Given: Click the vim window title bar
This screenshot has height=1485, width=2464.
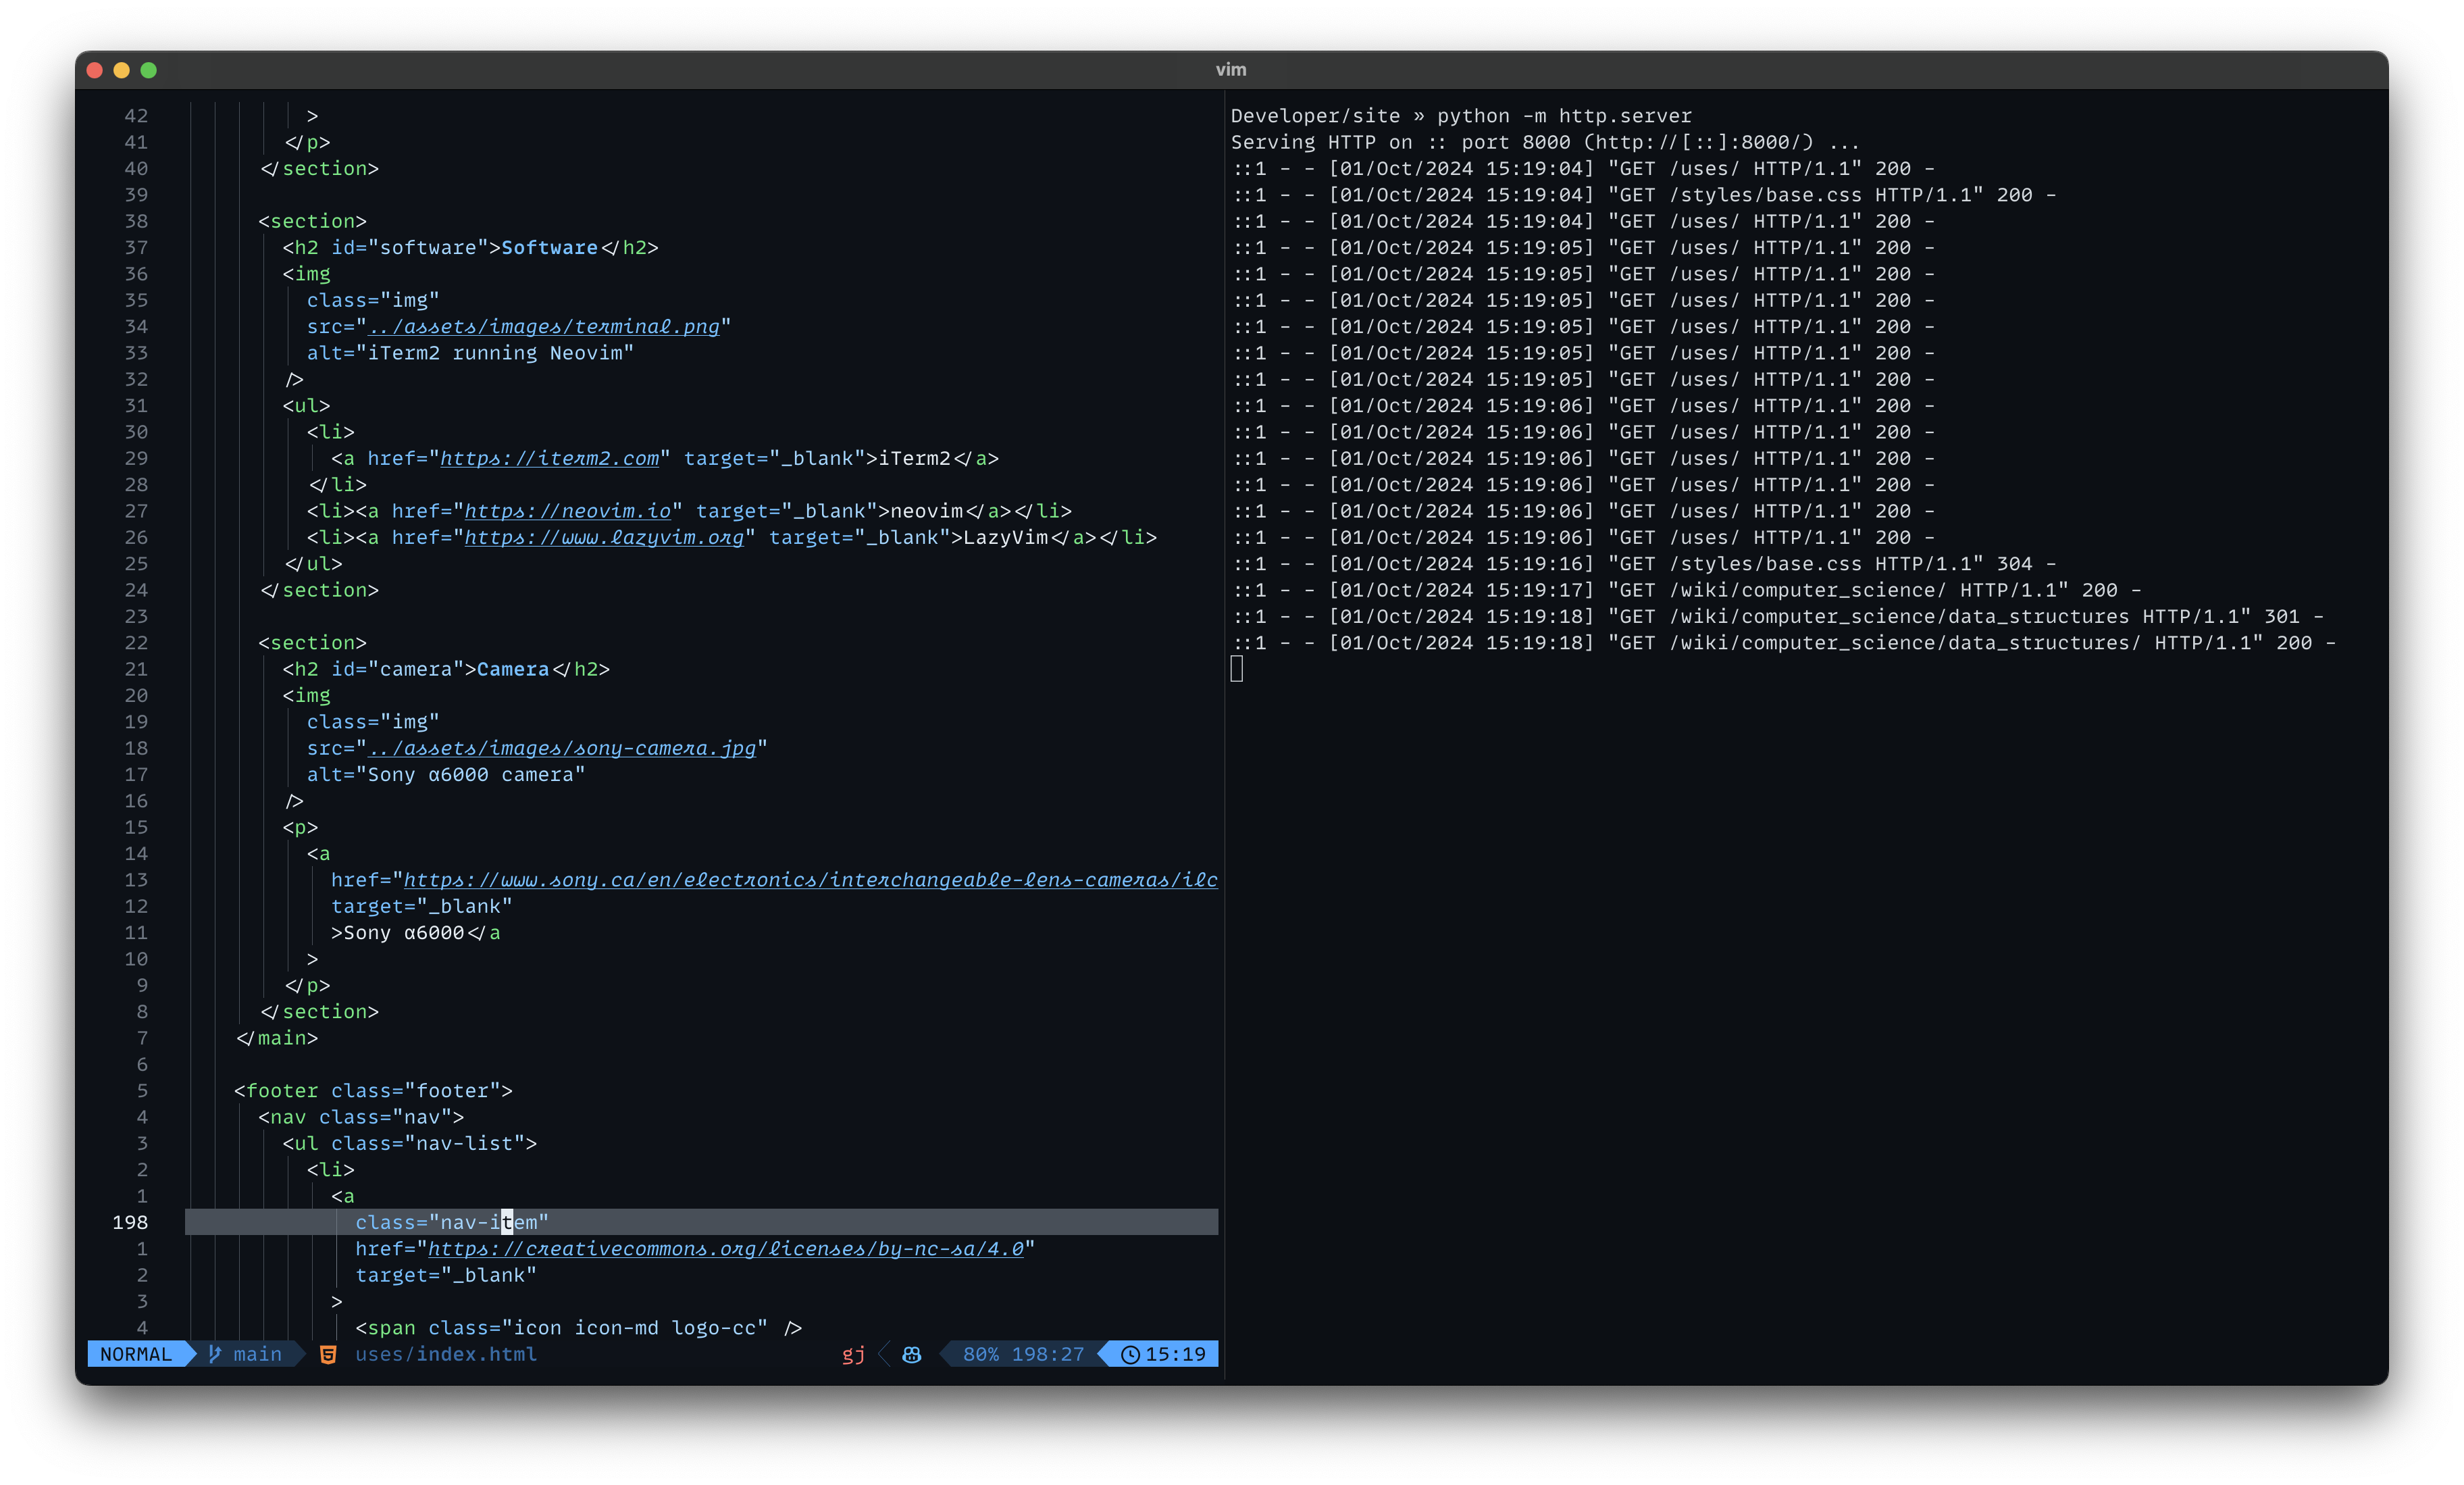Looking at the screenshot, I should click(x=1231, y=69).
